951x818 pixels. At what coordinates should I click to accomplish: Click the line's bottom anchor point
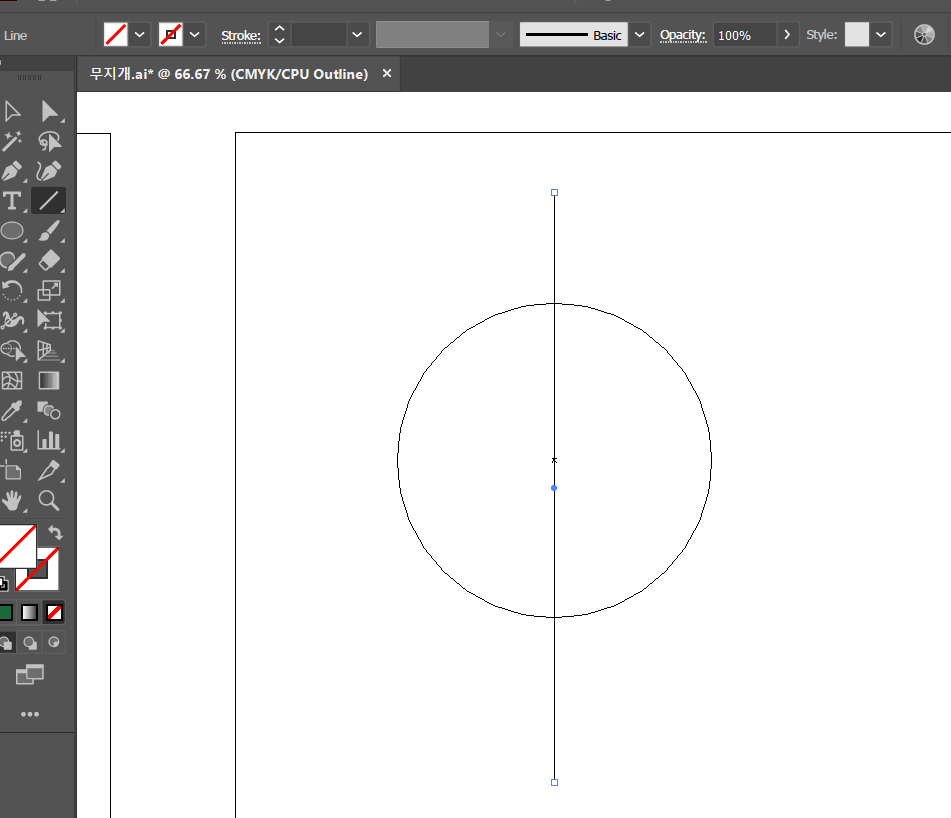tap(554, 783)
